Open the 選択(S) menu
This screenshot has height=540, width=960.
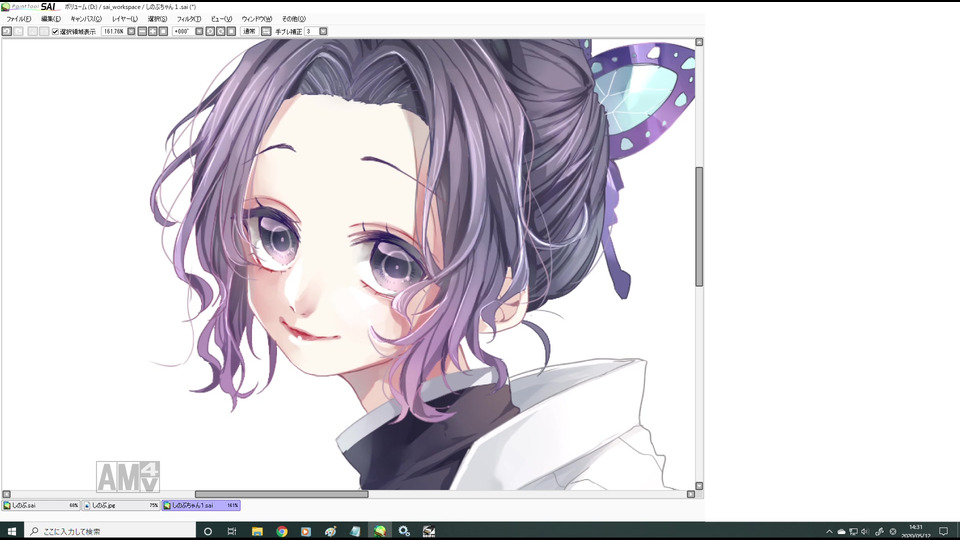157,19
